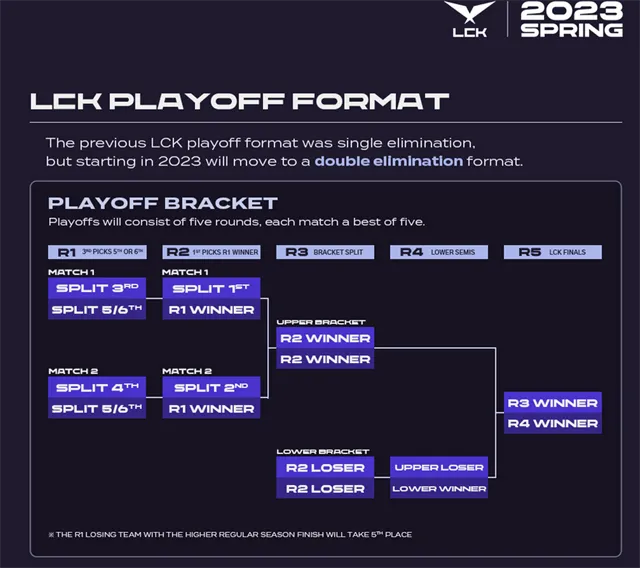Click the LOWER WINNER slot
The image size is (640, 568).
[x=439, y=488]
